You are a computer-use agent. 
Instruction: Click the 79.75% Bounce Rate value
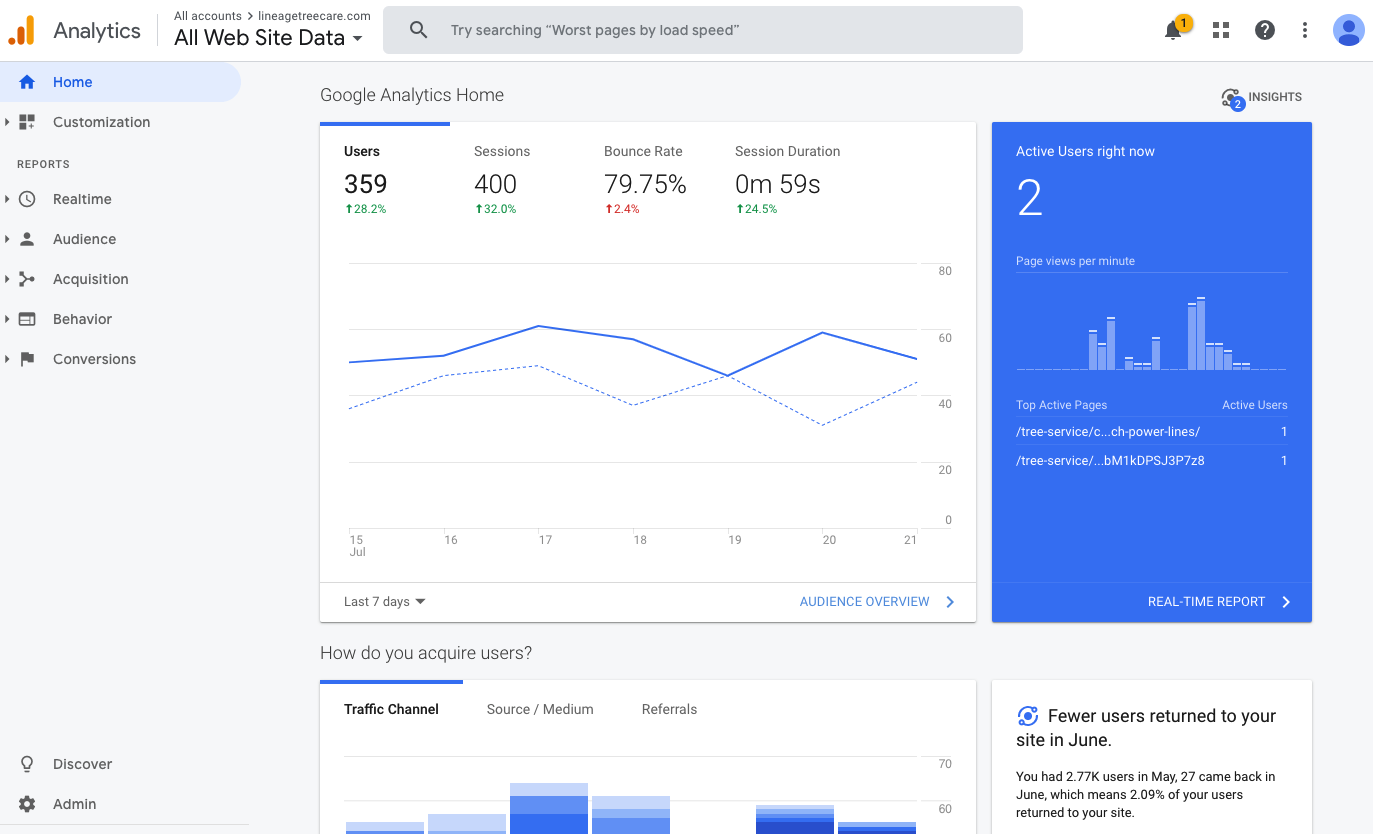[x=645, y=184]
